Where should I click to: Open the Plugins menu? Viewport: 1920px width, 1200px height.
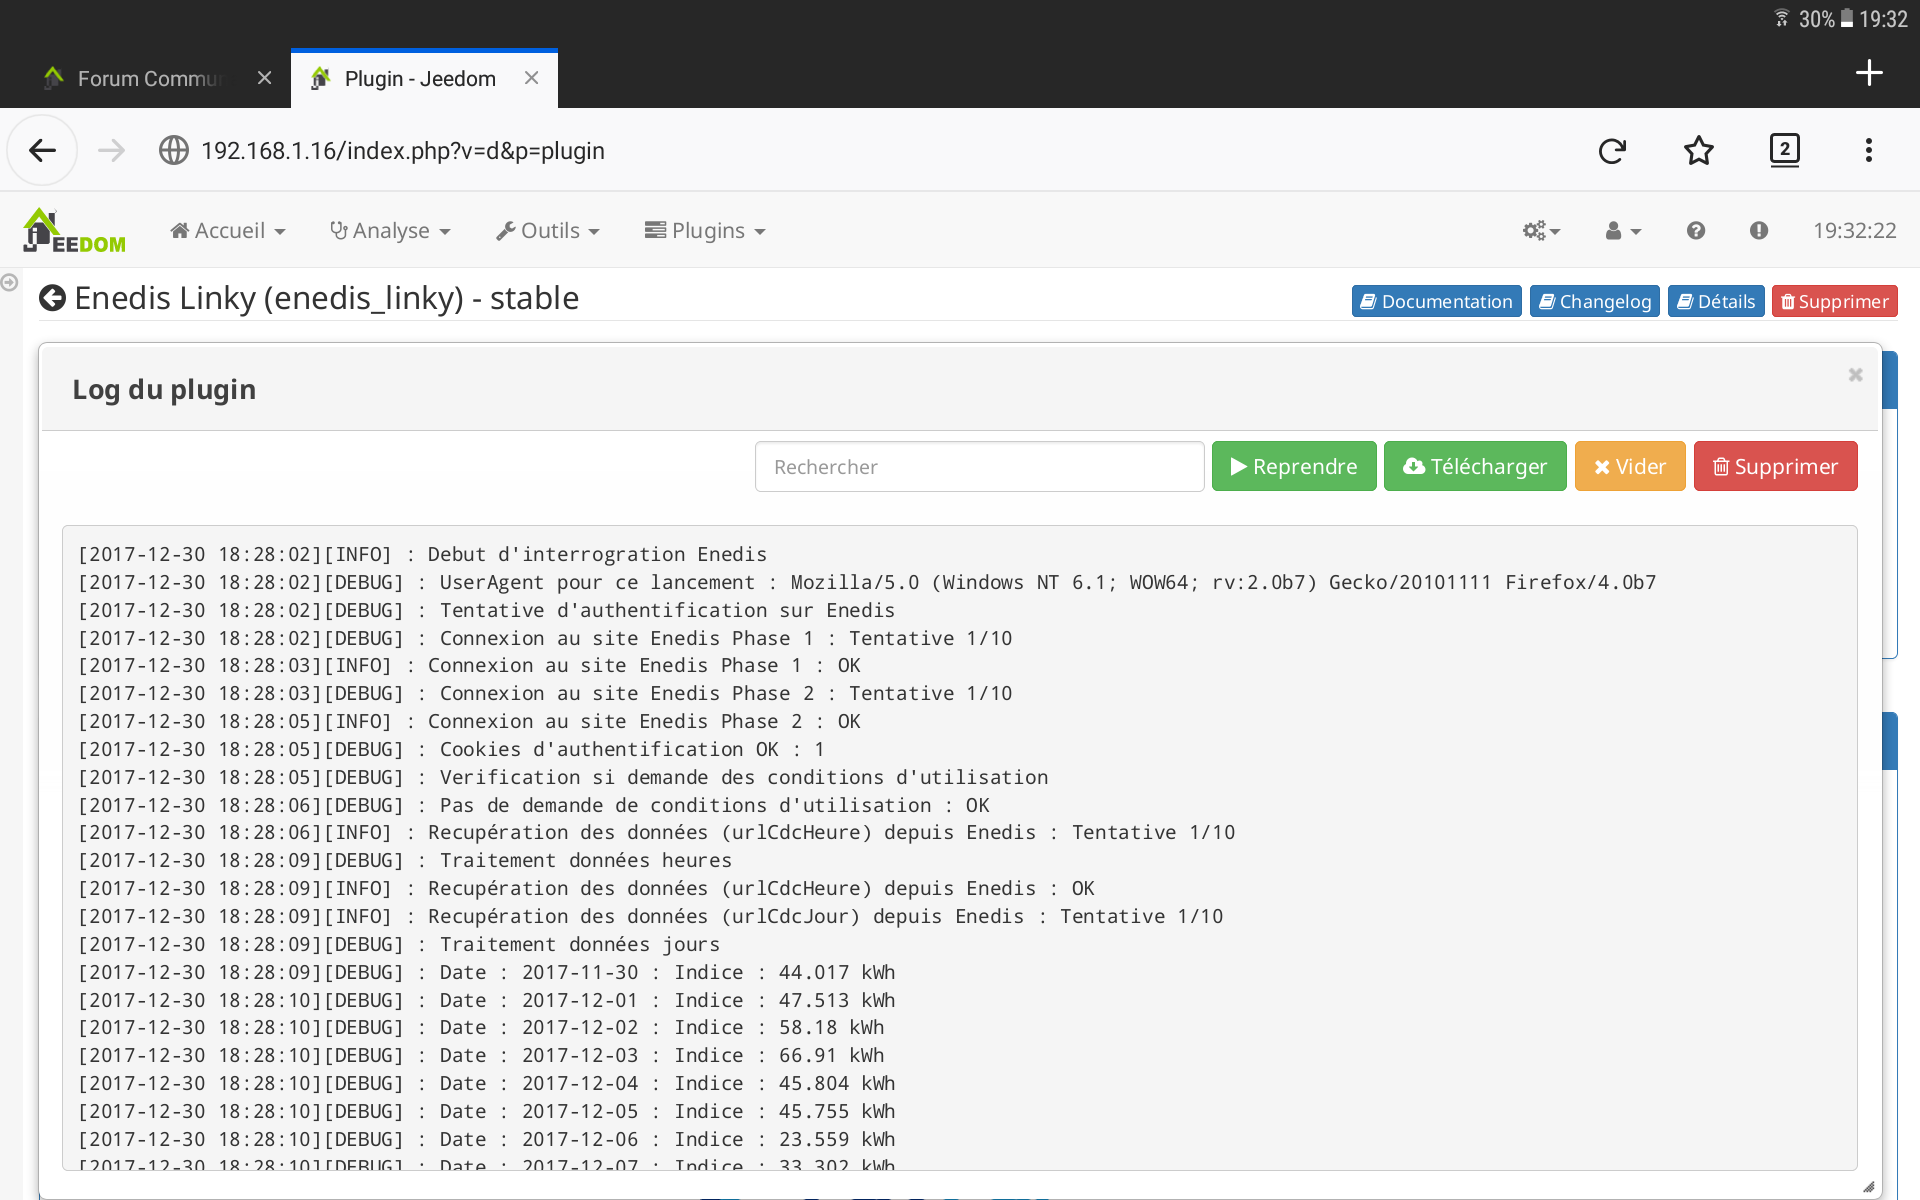pos(705,231)
